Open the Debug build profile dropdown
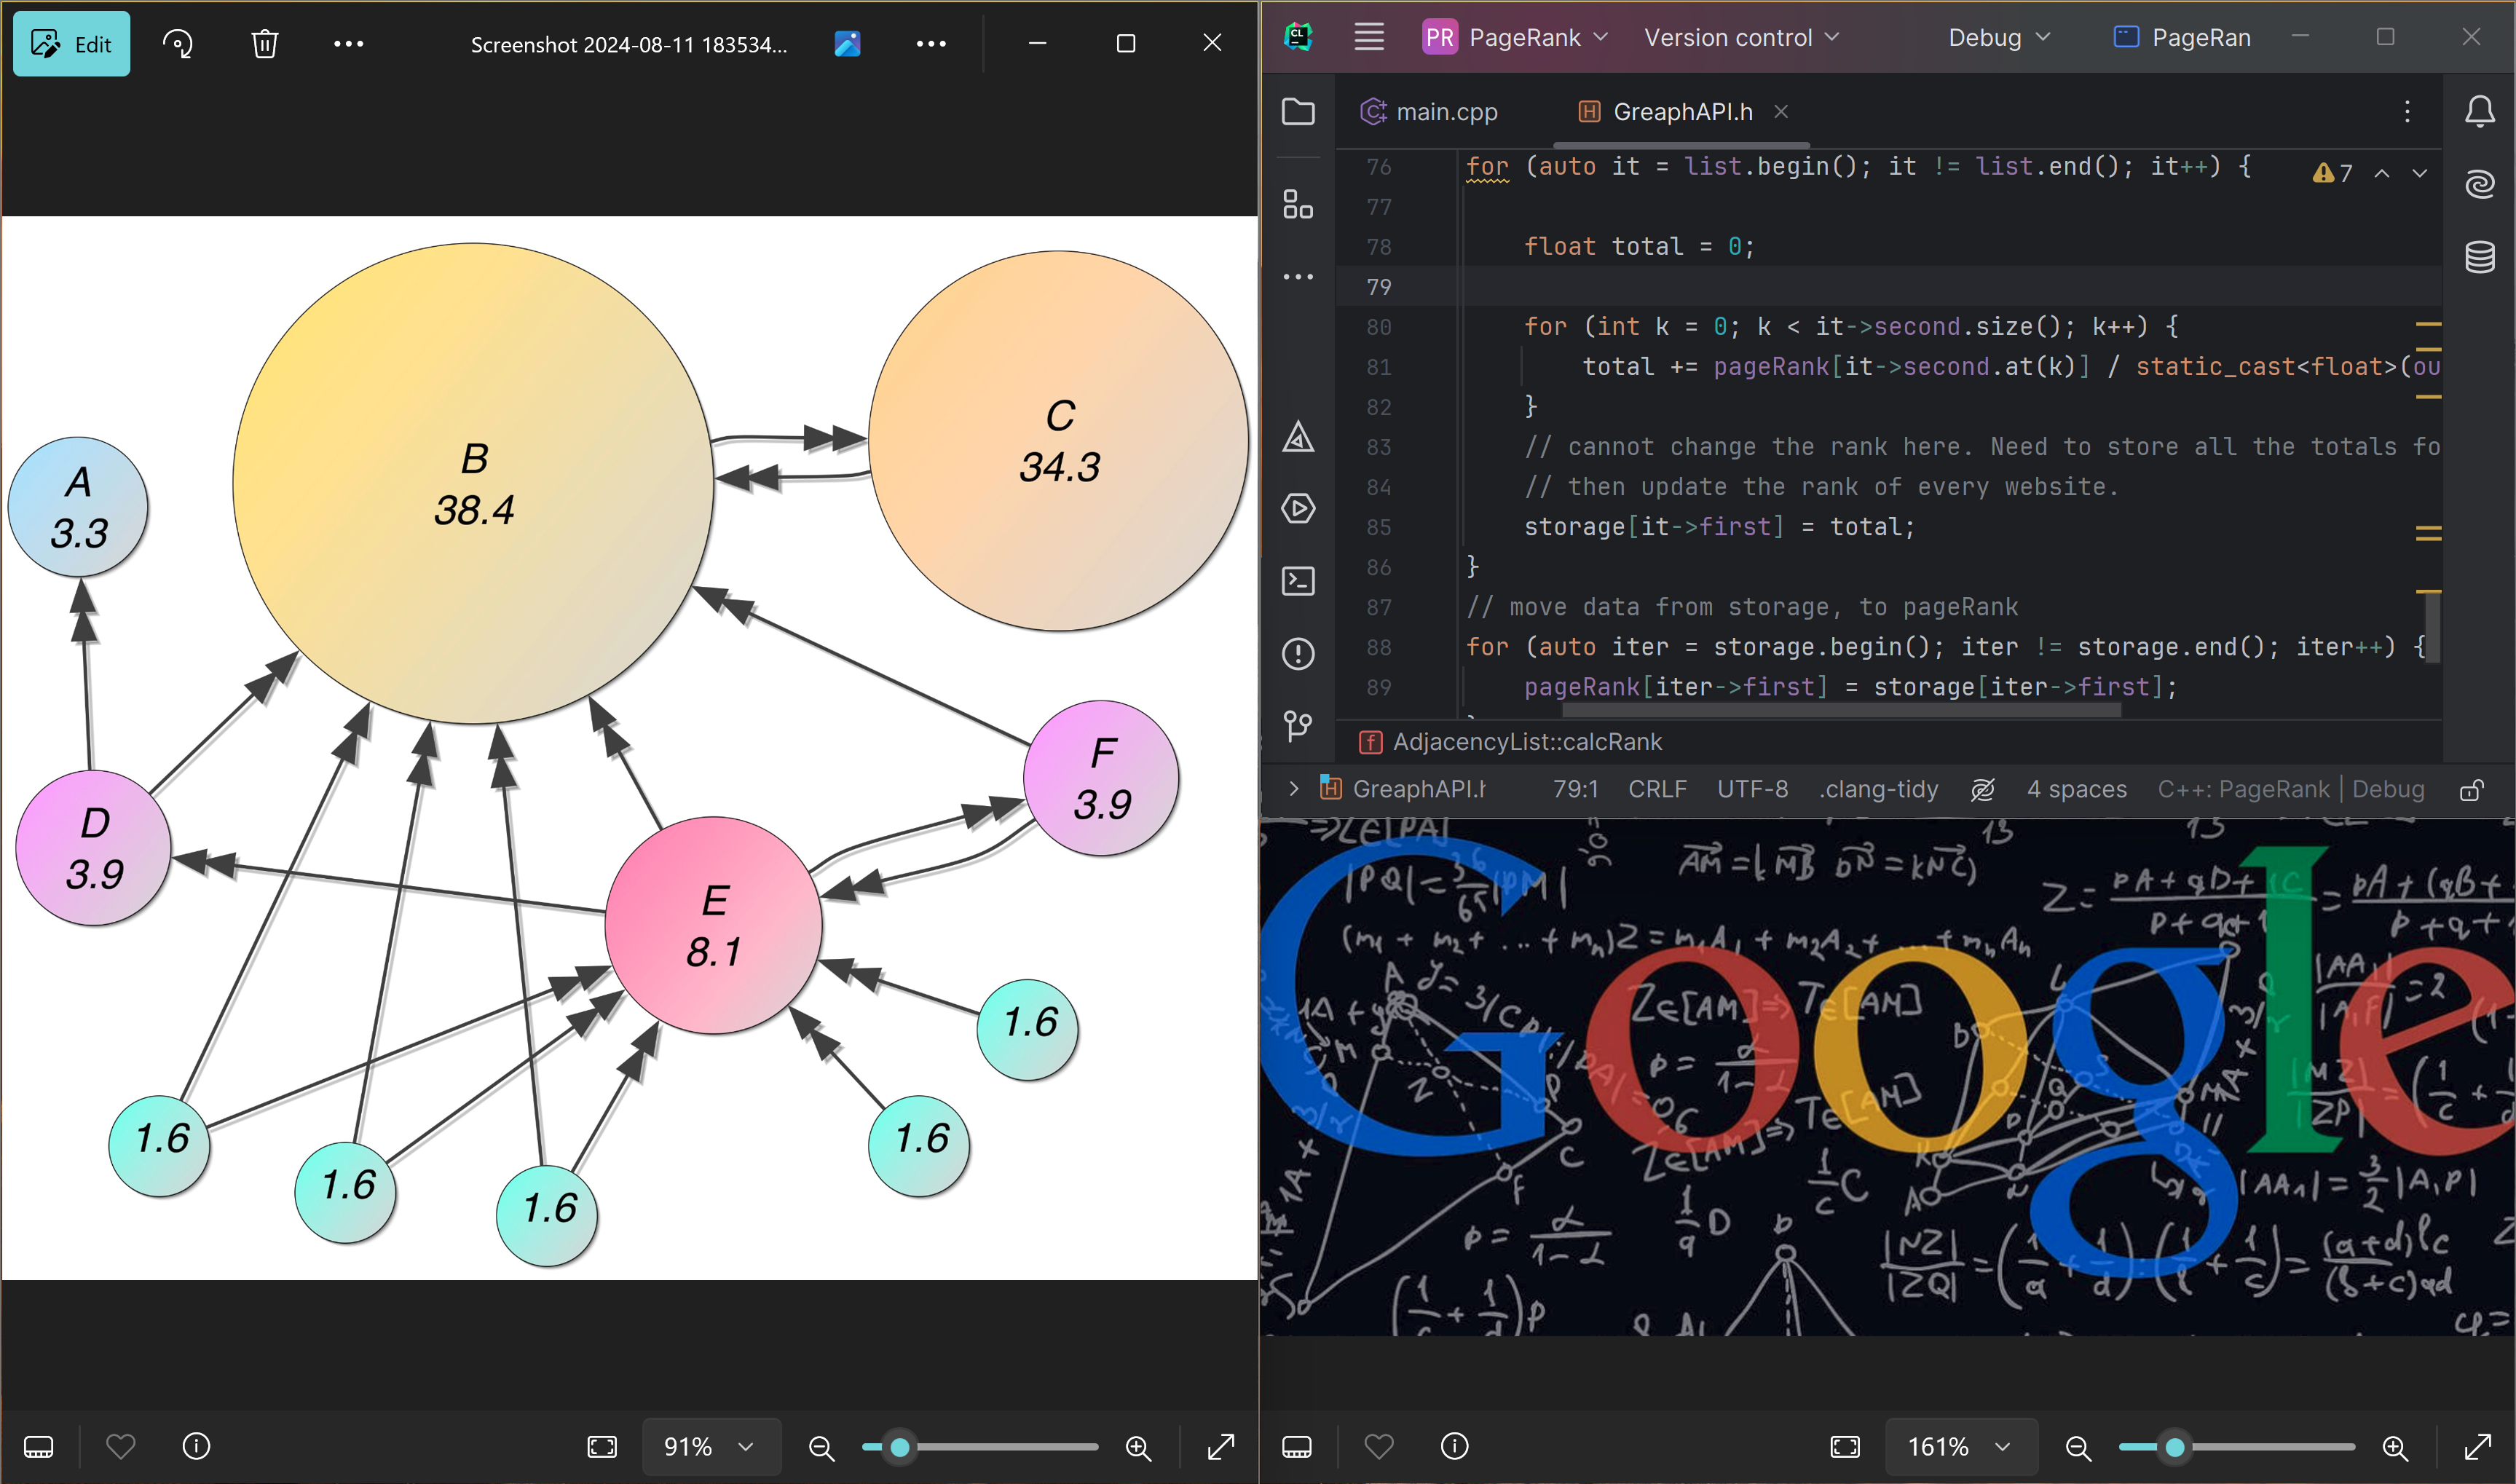2516x1484 pixels. [2000, 37]
